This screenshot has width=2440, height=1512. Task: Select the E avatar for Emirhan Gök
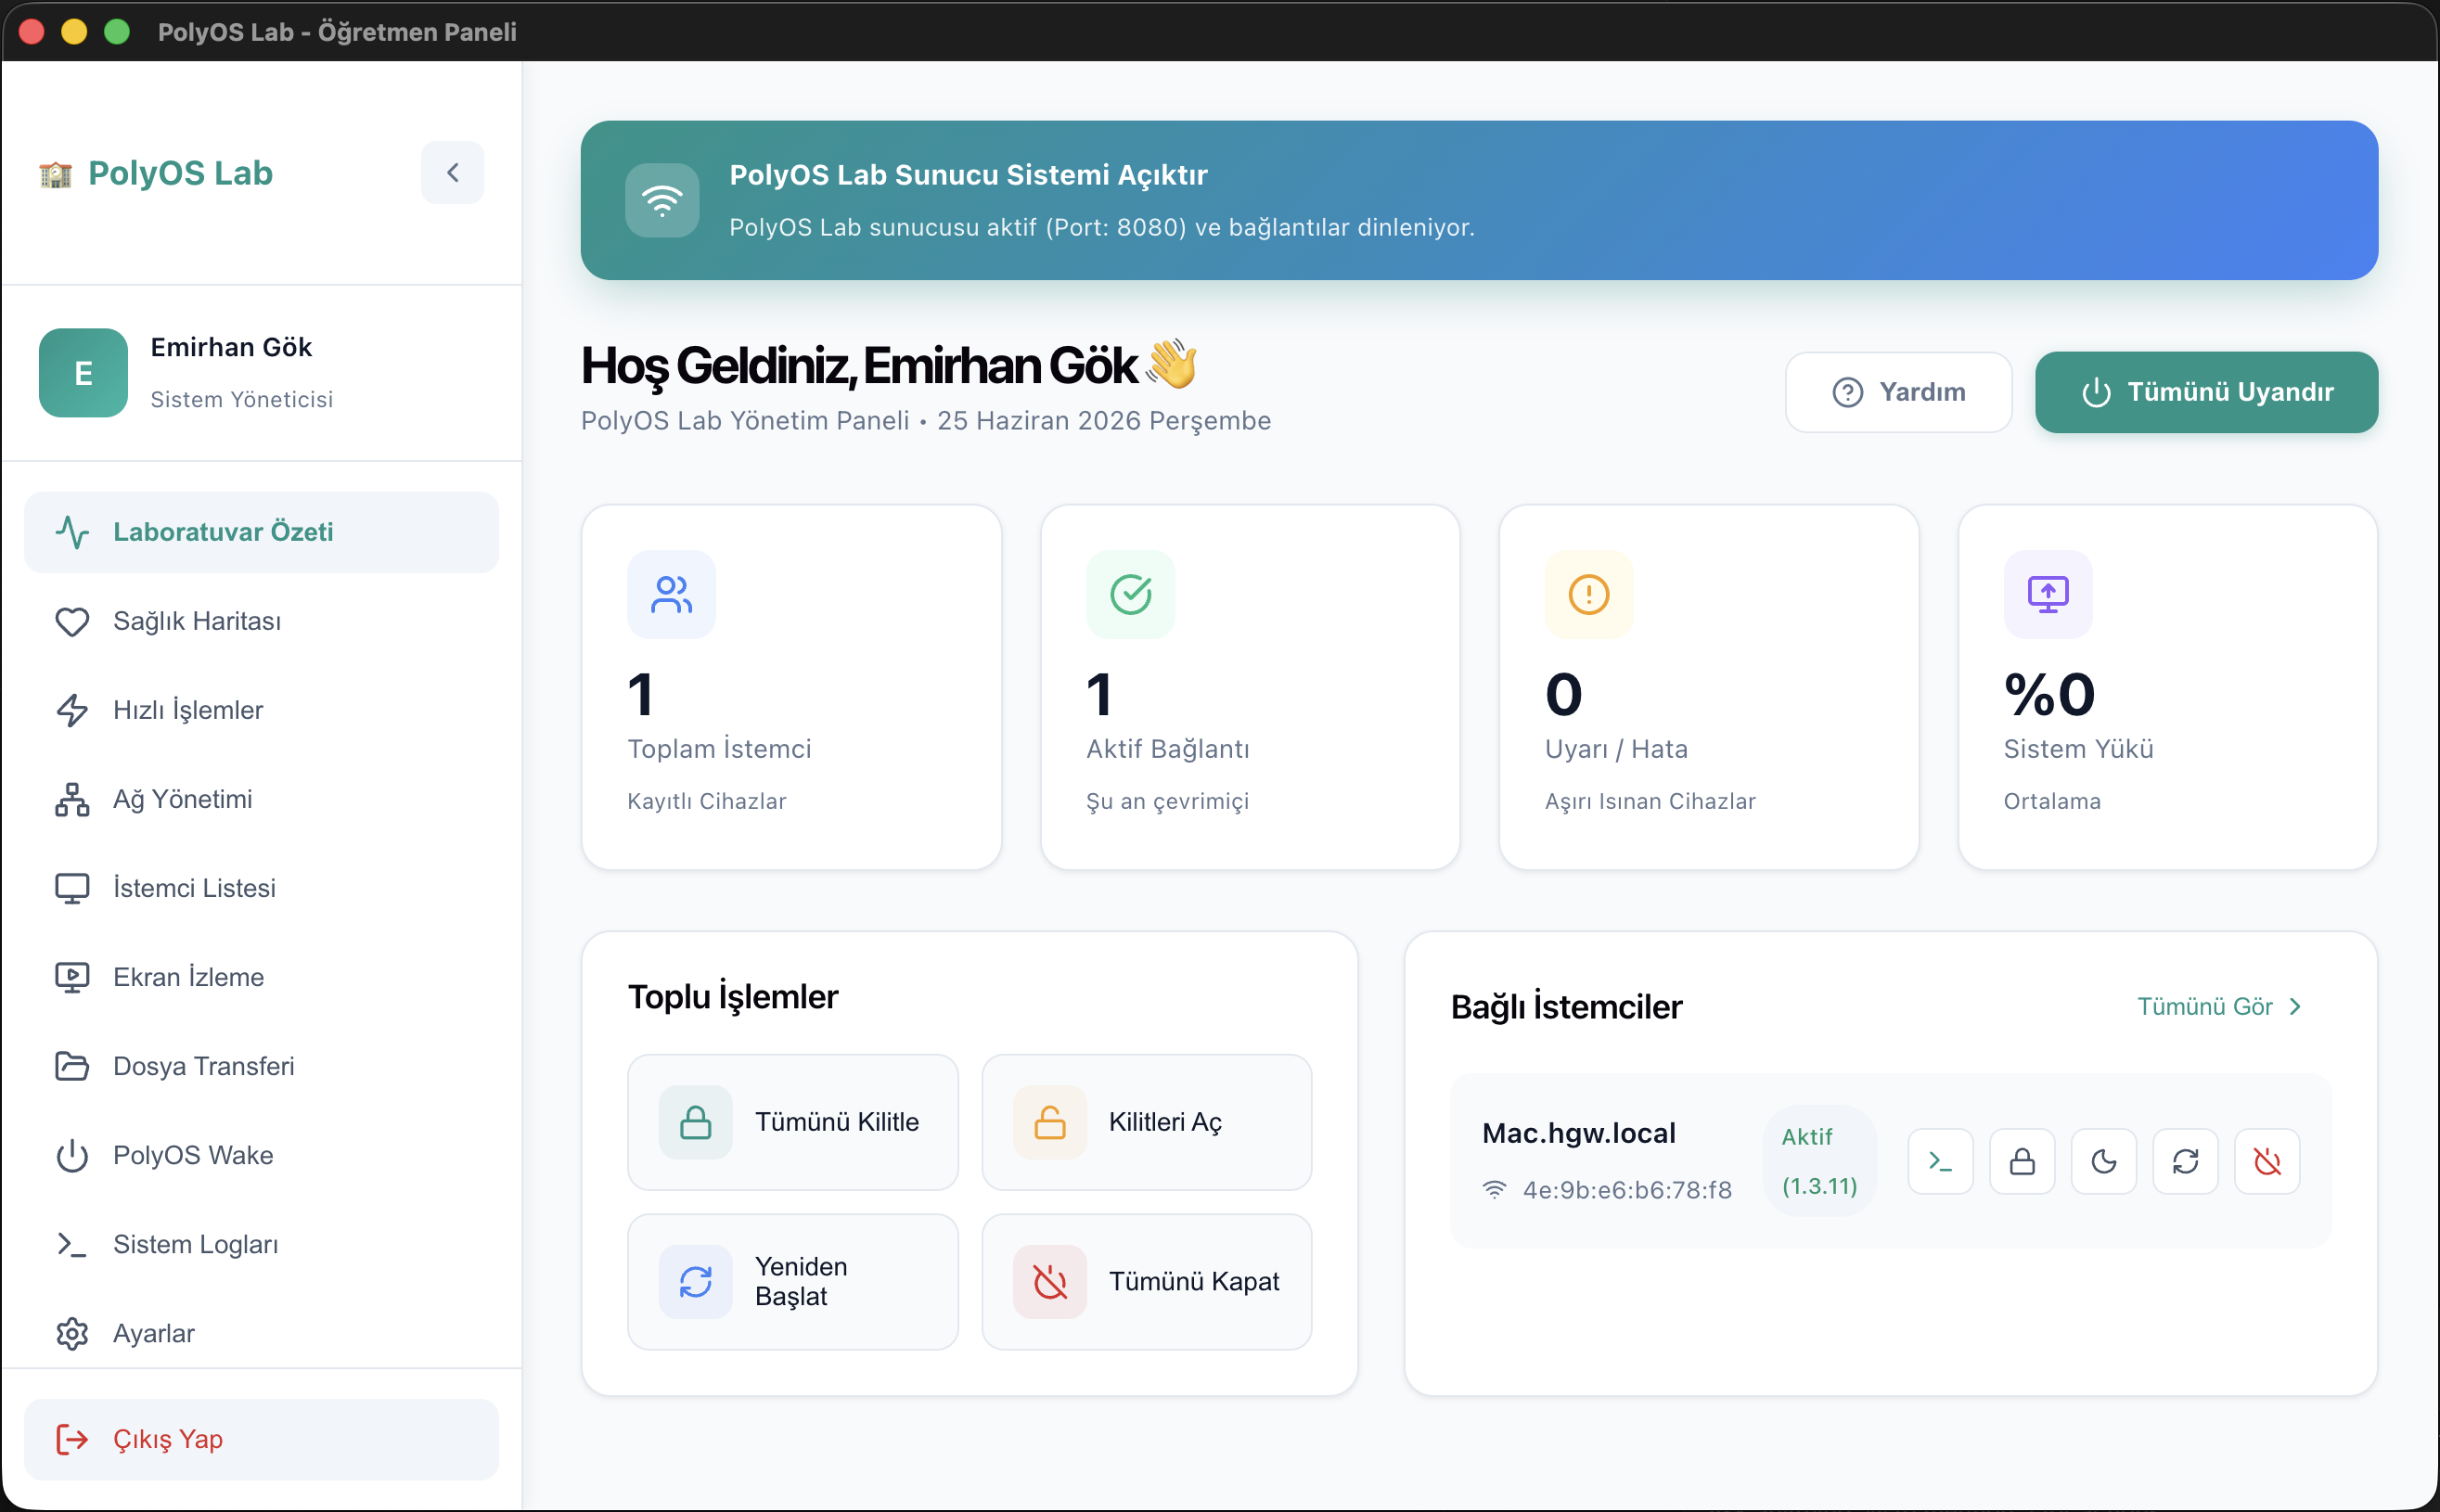[x=83, y=373]
